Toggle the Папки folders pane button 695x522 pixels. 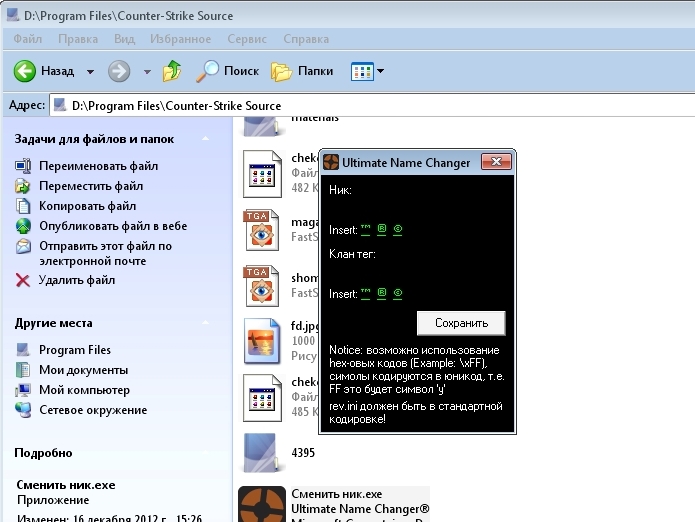pyautogui.click(x=301, y=71)
